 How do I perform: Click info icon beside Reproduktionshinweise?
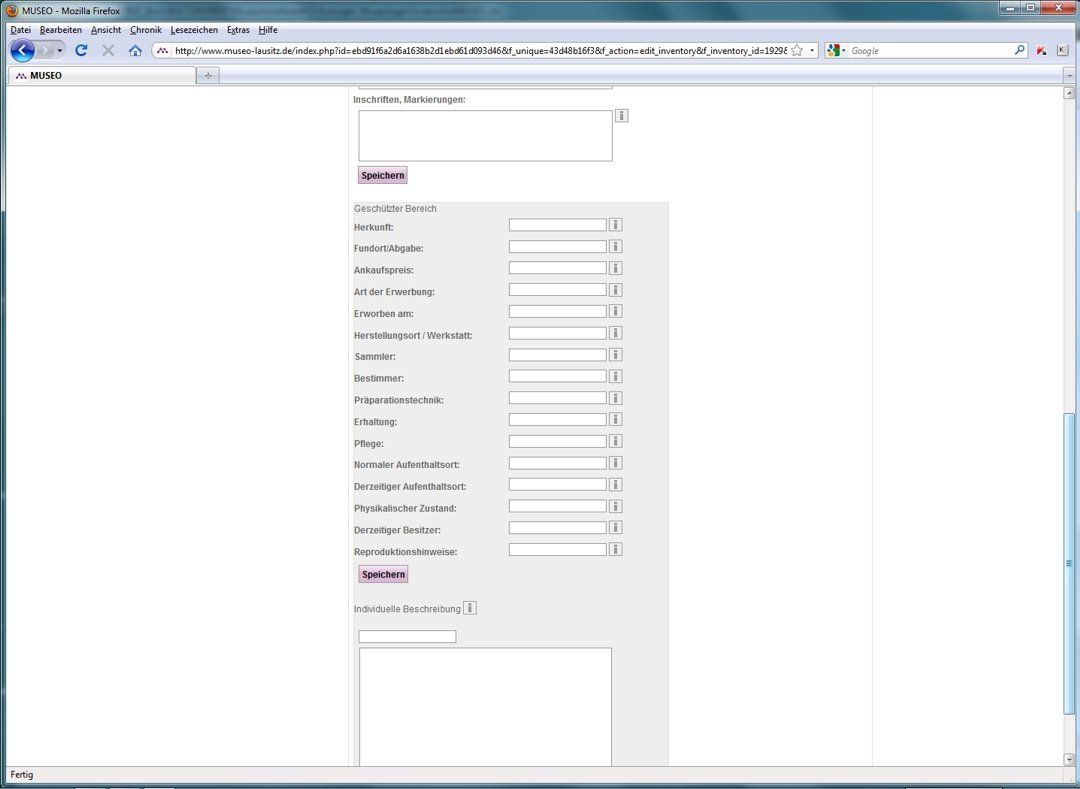point(616,549)
